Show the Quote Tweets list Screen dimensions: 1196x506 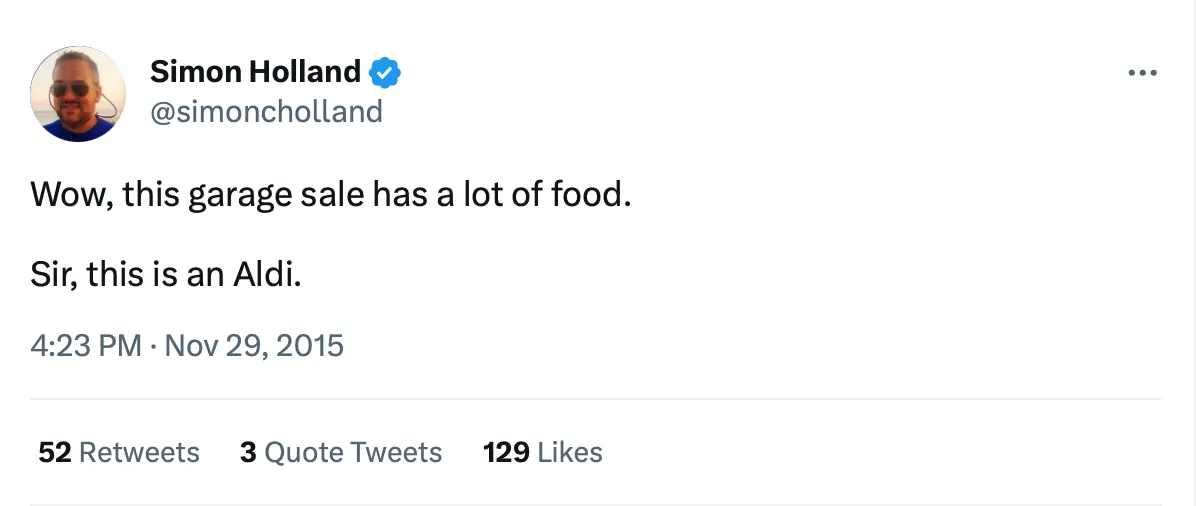point(353,453)
